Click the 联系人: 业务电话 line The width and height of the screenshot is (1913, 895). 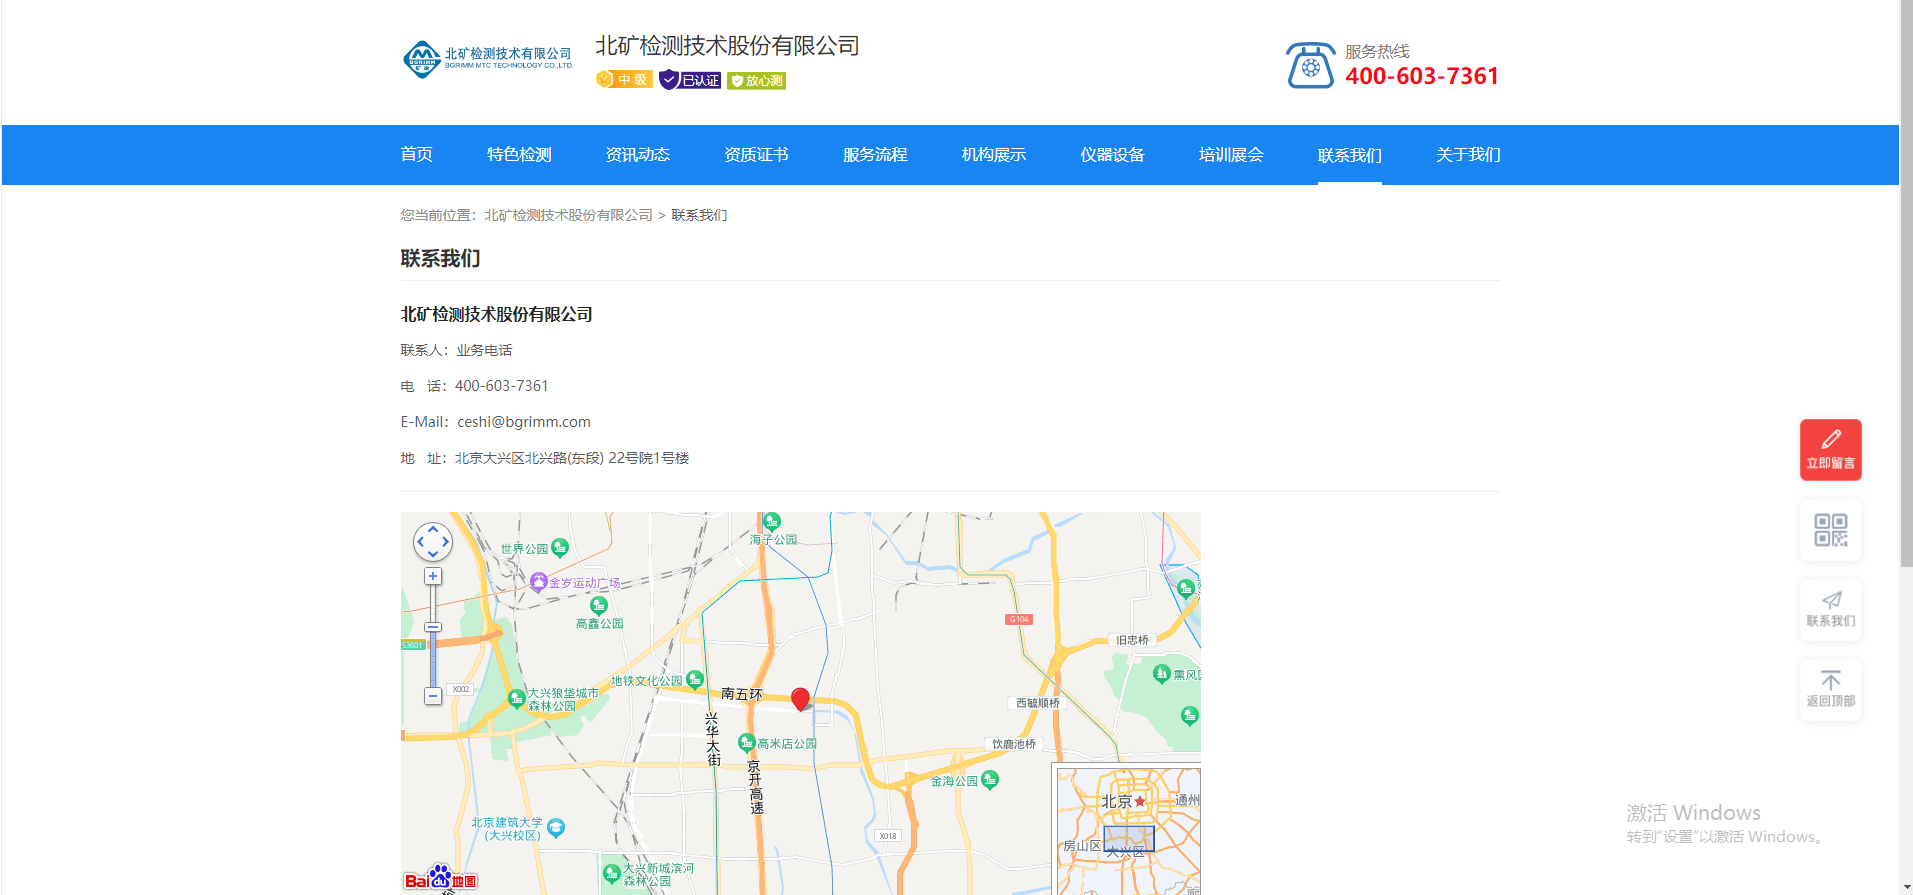[x=456, y=350]
